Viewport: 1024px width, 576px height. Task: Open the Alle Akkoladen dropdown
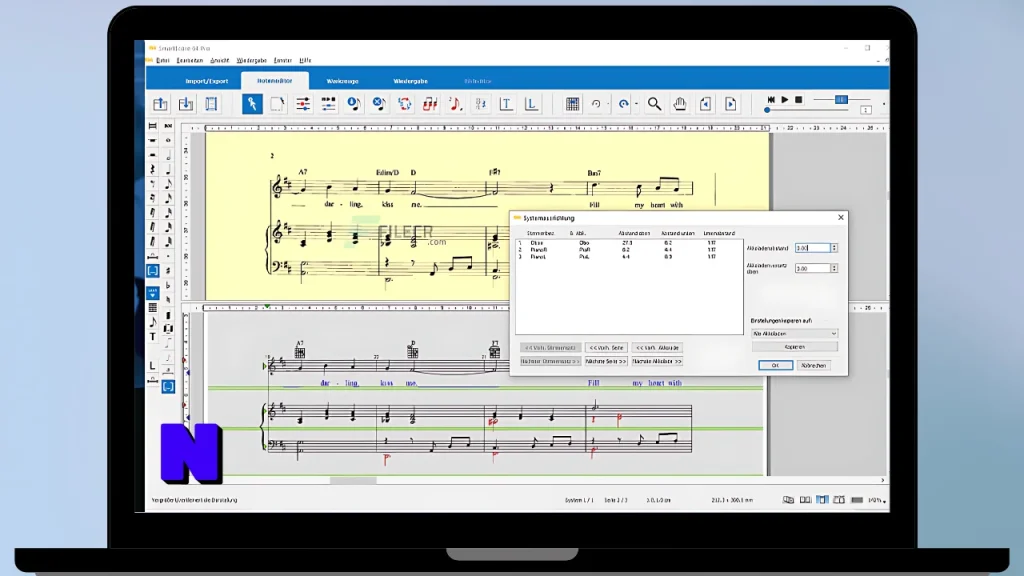(794, 334)
